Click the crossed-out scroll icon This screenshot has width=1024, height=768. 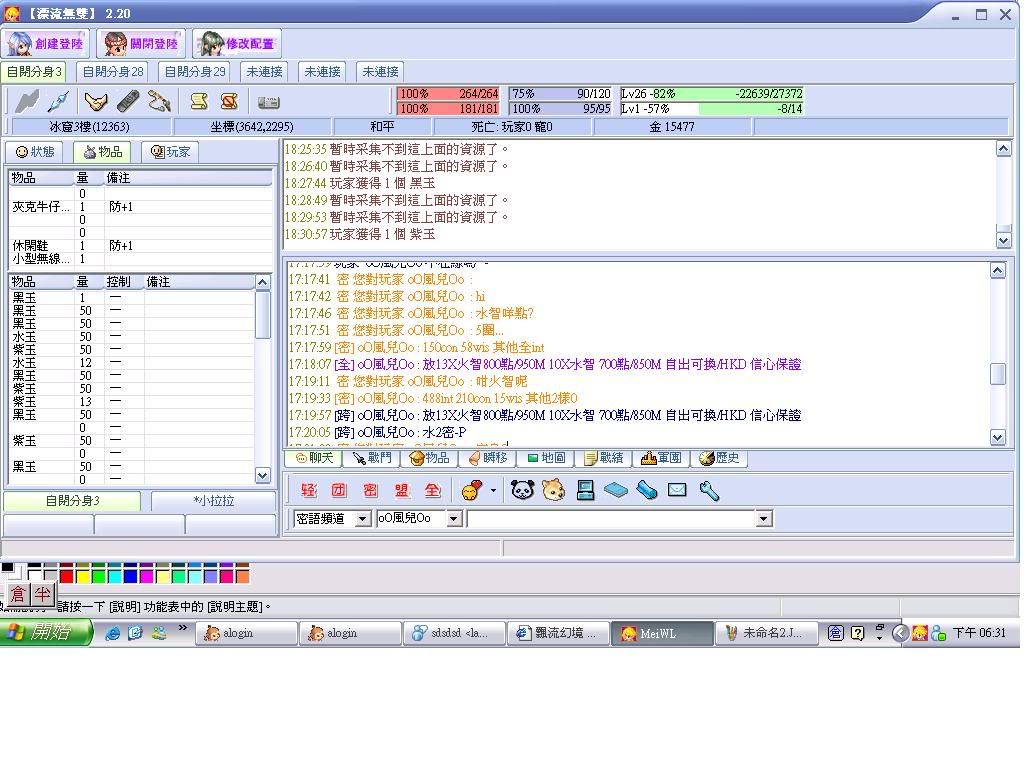(229, 101)
